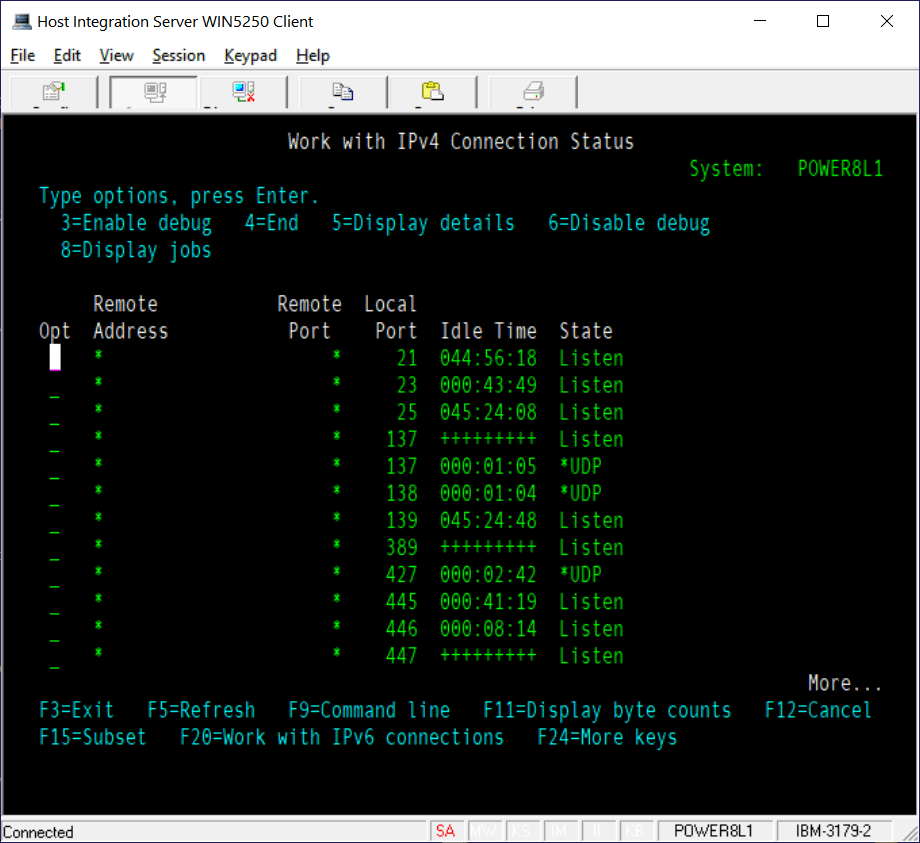Click the MW status bar indicator

tap(485, 831)
